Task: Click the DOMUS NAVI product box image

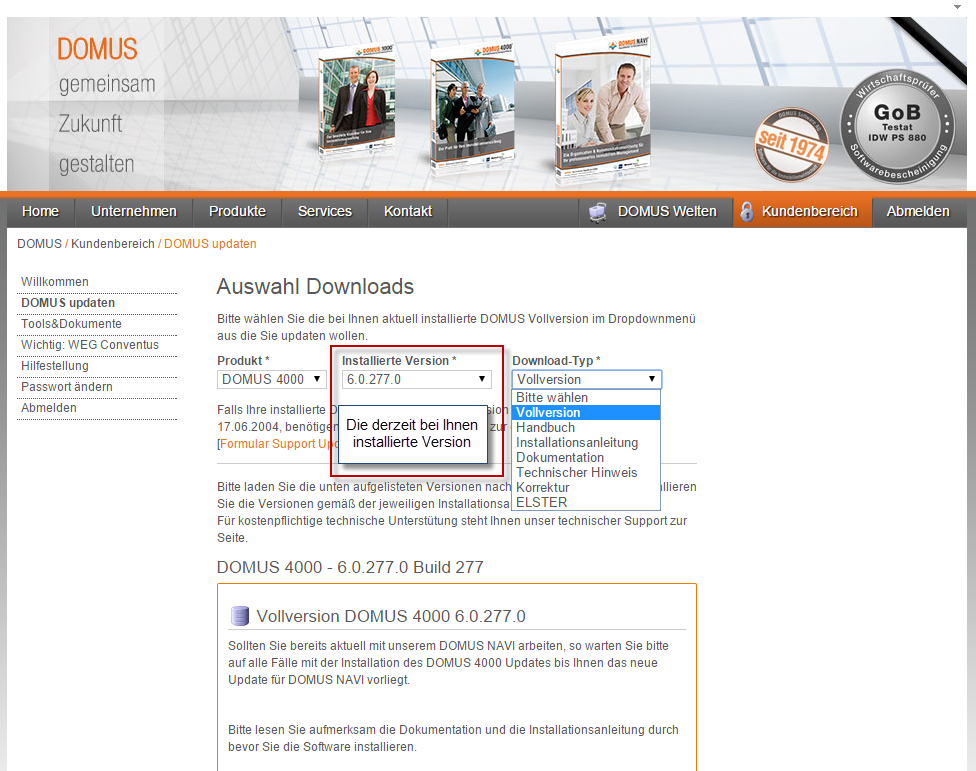Action: pos(603,108)
